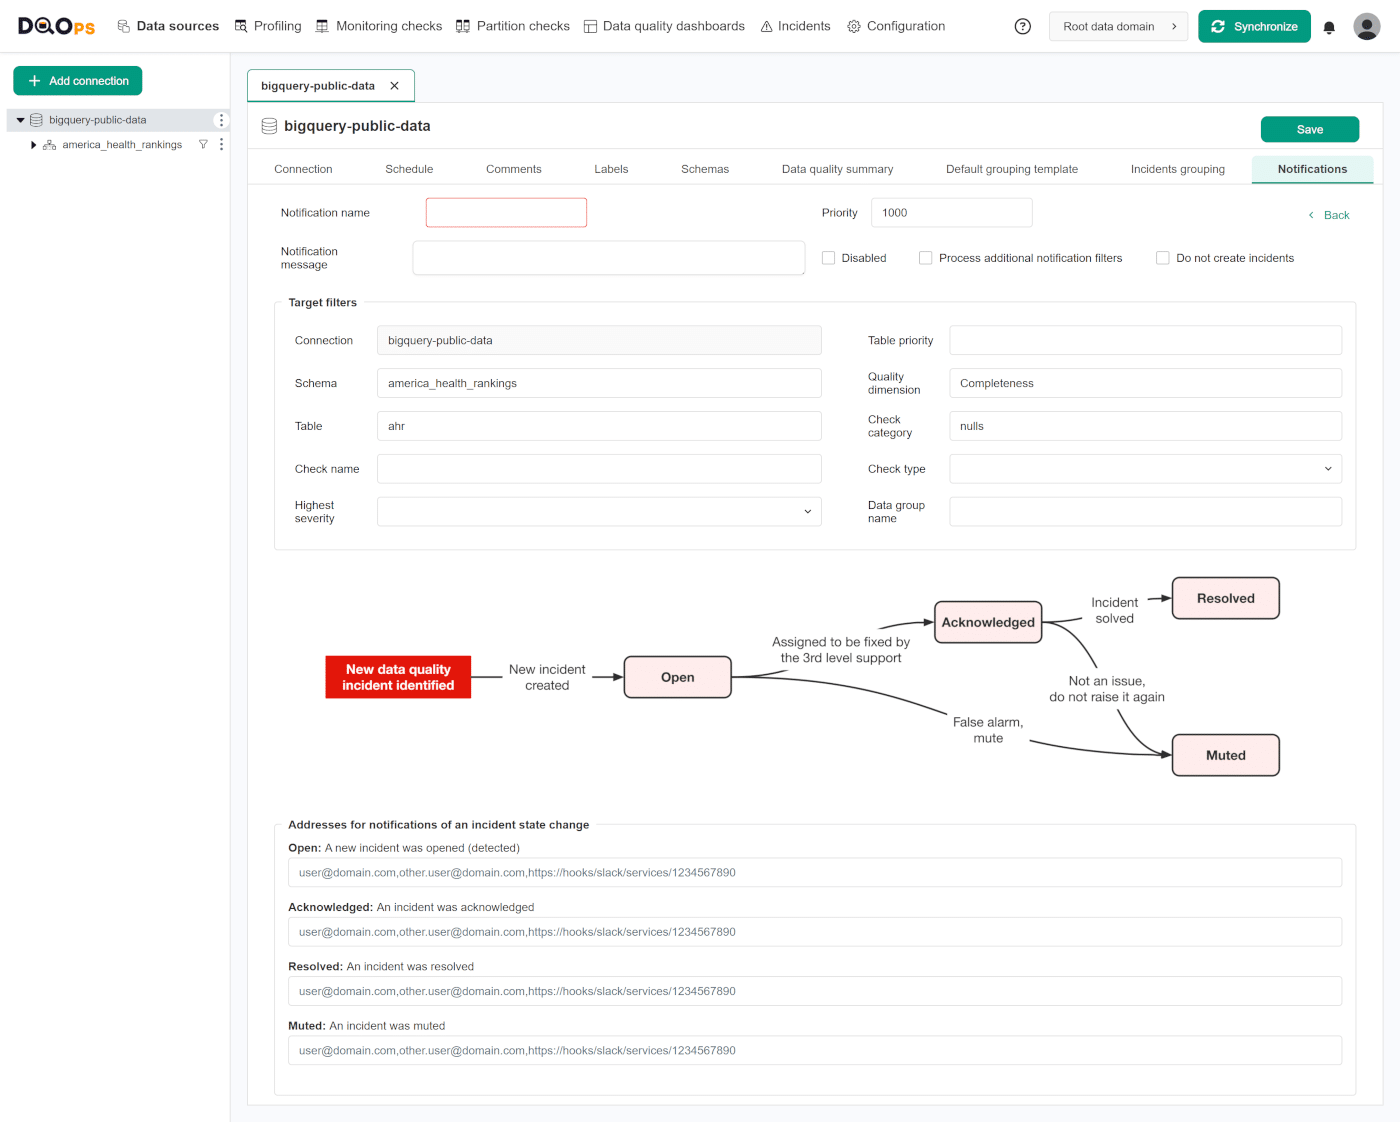Screen dimensions: 1400x1122
Task: Click the Profiling magnifier icon
Action: 241,26
